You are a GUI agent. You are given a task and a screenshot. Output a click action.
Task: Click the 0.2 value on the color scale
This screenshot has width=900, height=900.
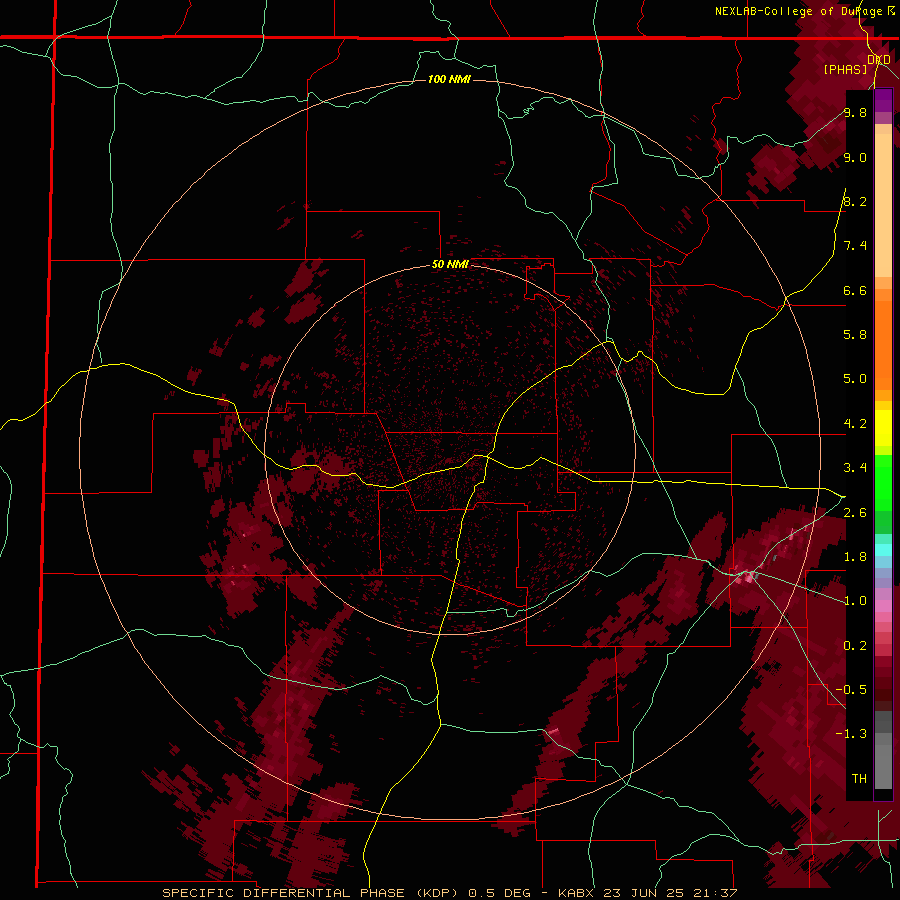click(855, 646)
